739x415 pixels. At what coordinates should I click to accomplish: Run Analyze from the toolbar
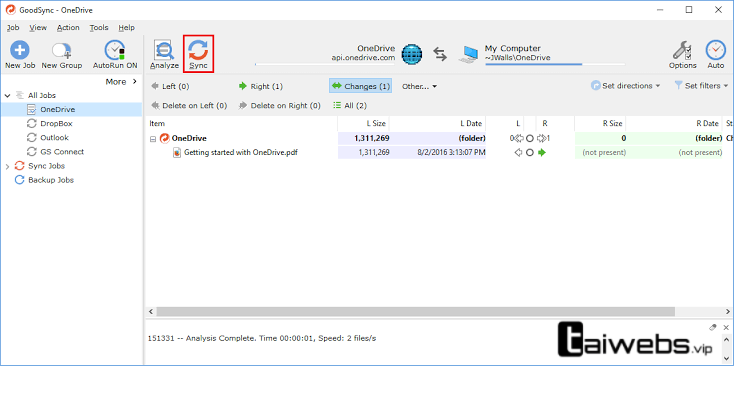pyautogui.click(x=164, y=55)
